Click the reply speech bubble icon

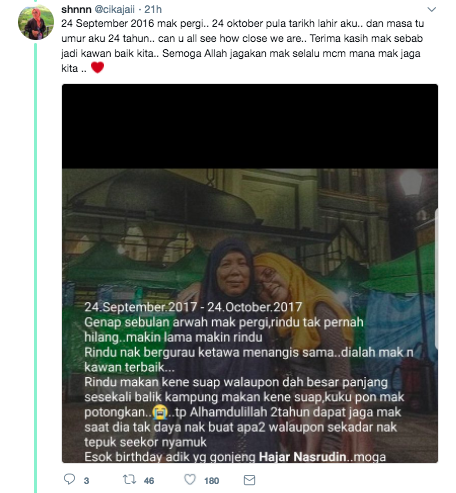point(69,479)
